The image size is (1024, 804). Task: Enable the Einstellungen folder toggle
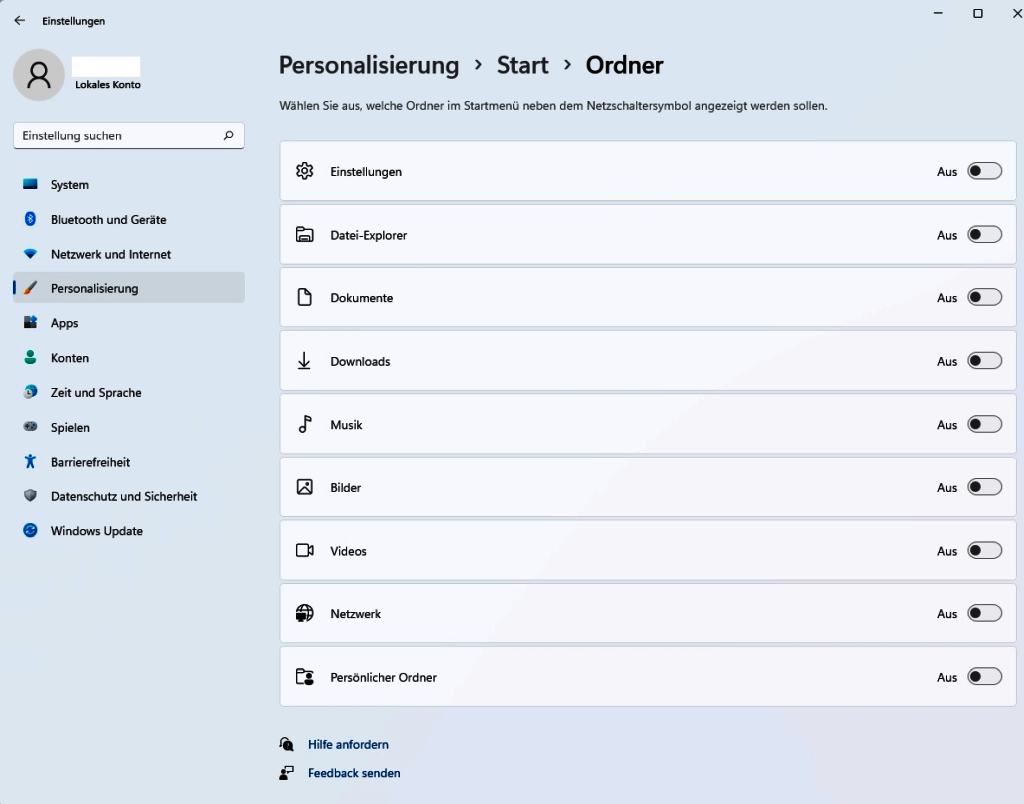984,171
